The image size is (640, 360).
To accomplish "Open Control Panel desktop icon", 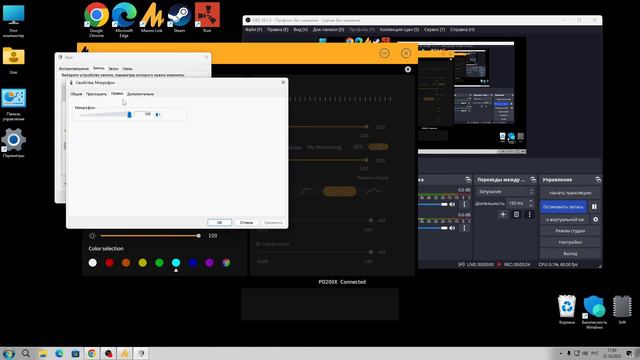I will [13, 104].
